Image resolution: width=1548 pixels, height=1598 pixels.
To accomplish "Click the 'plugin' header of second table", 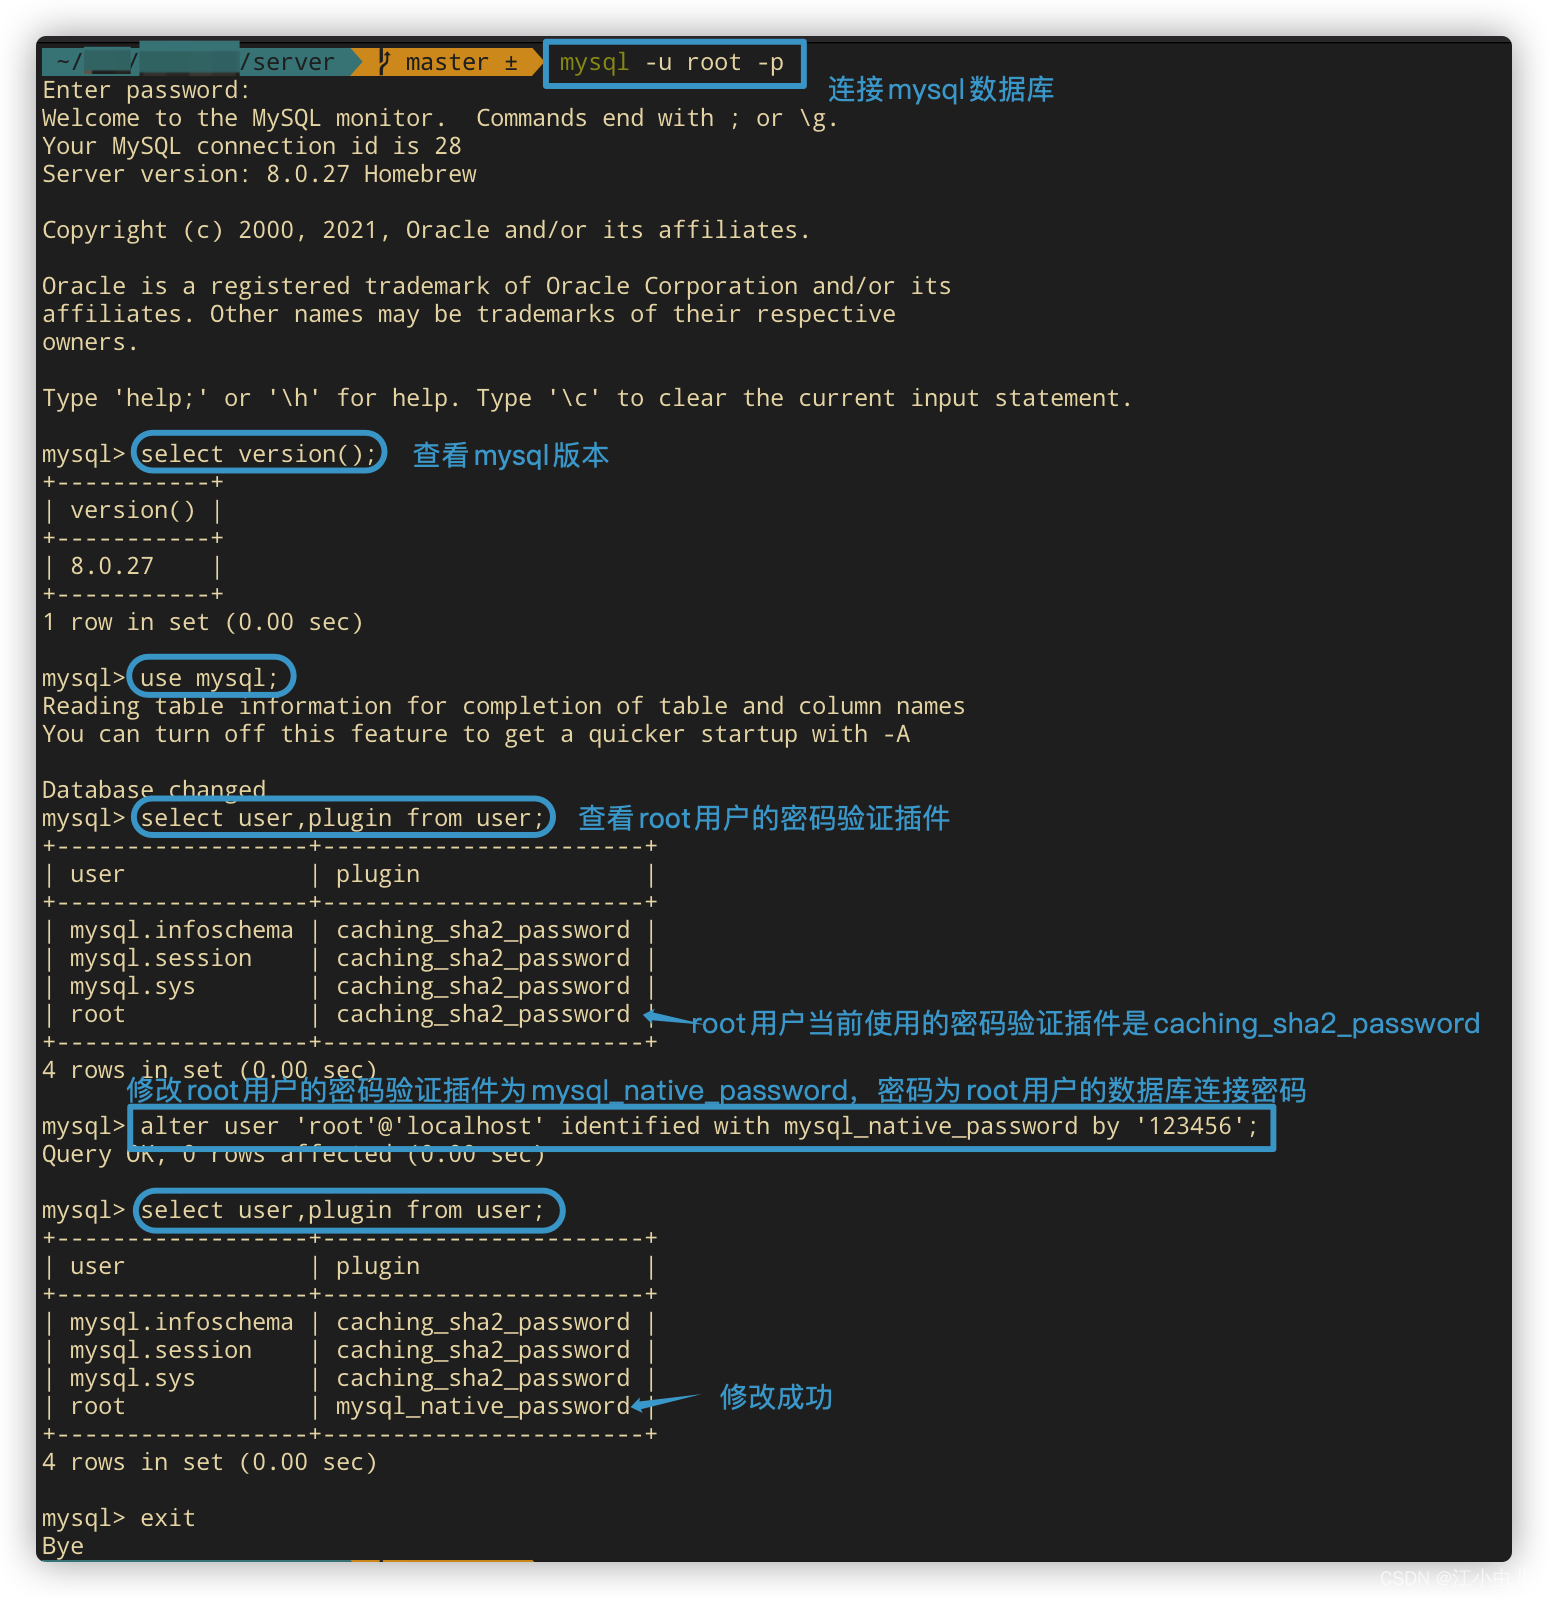I will click(378, 1266).
